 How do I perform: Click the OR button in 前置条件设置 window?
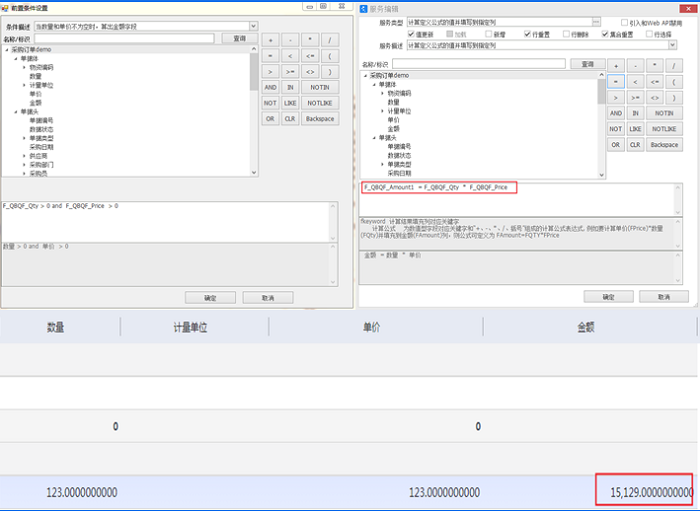click(x=270, y=119)
